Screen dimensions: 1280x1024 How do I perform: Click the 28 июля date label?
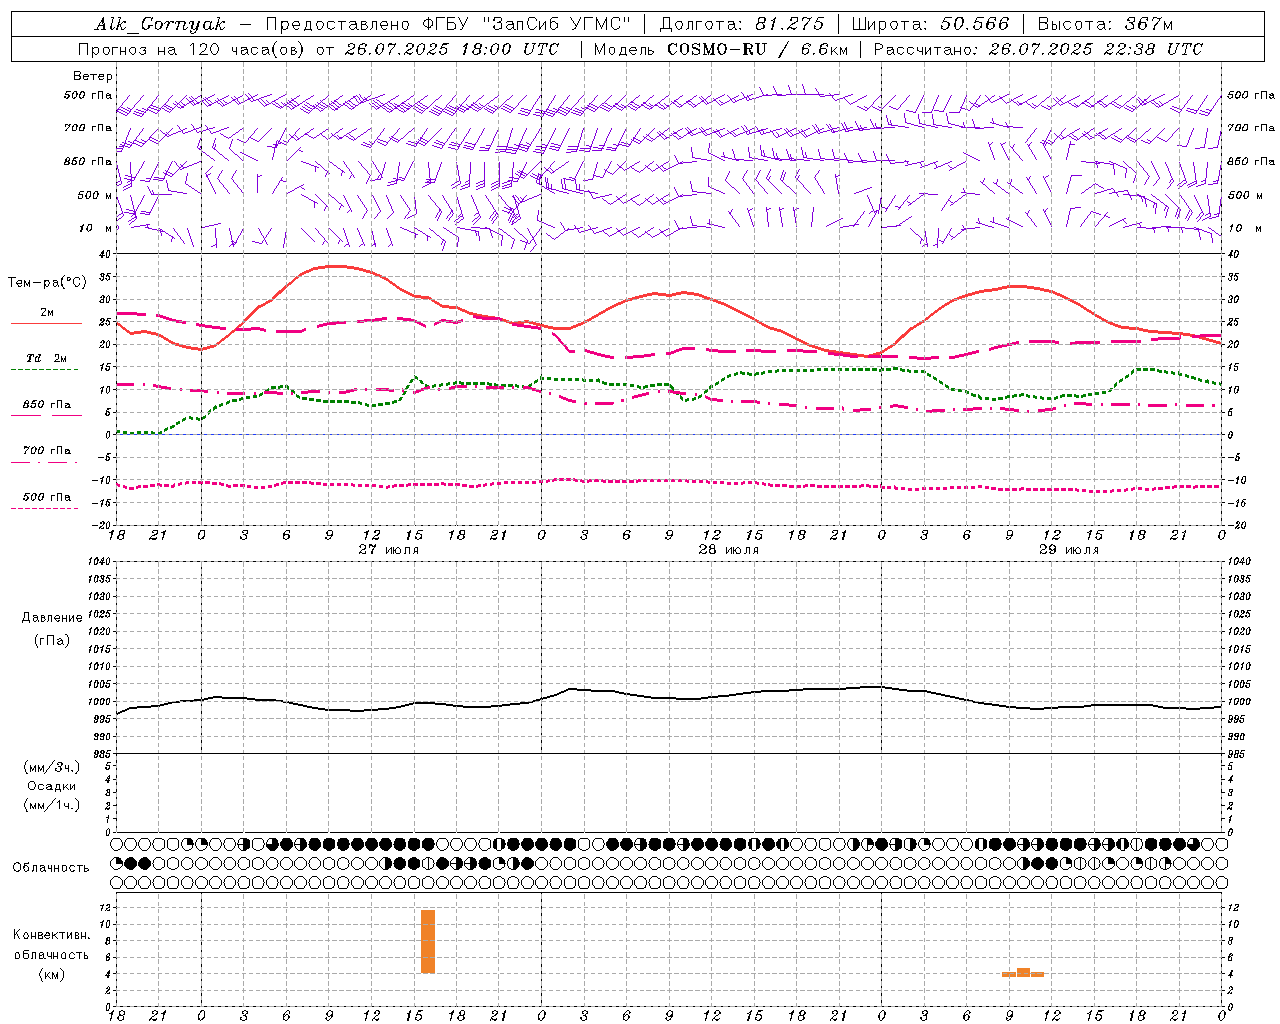[729, 550]
